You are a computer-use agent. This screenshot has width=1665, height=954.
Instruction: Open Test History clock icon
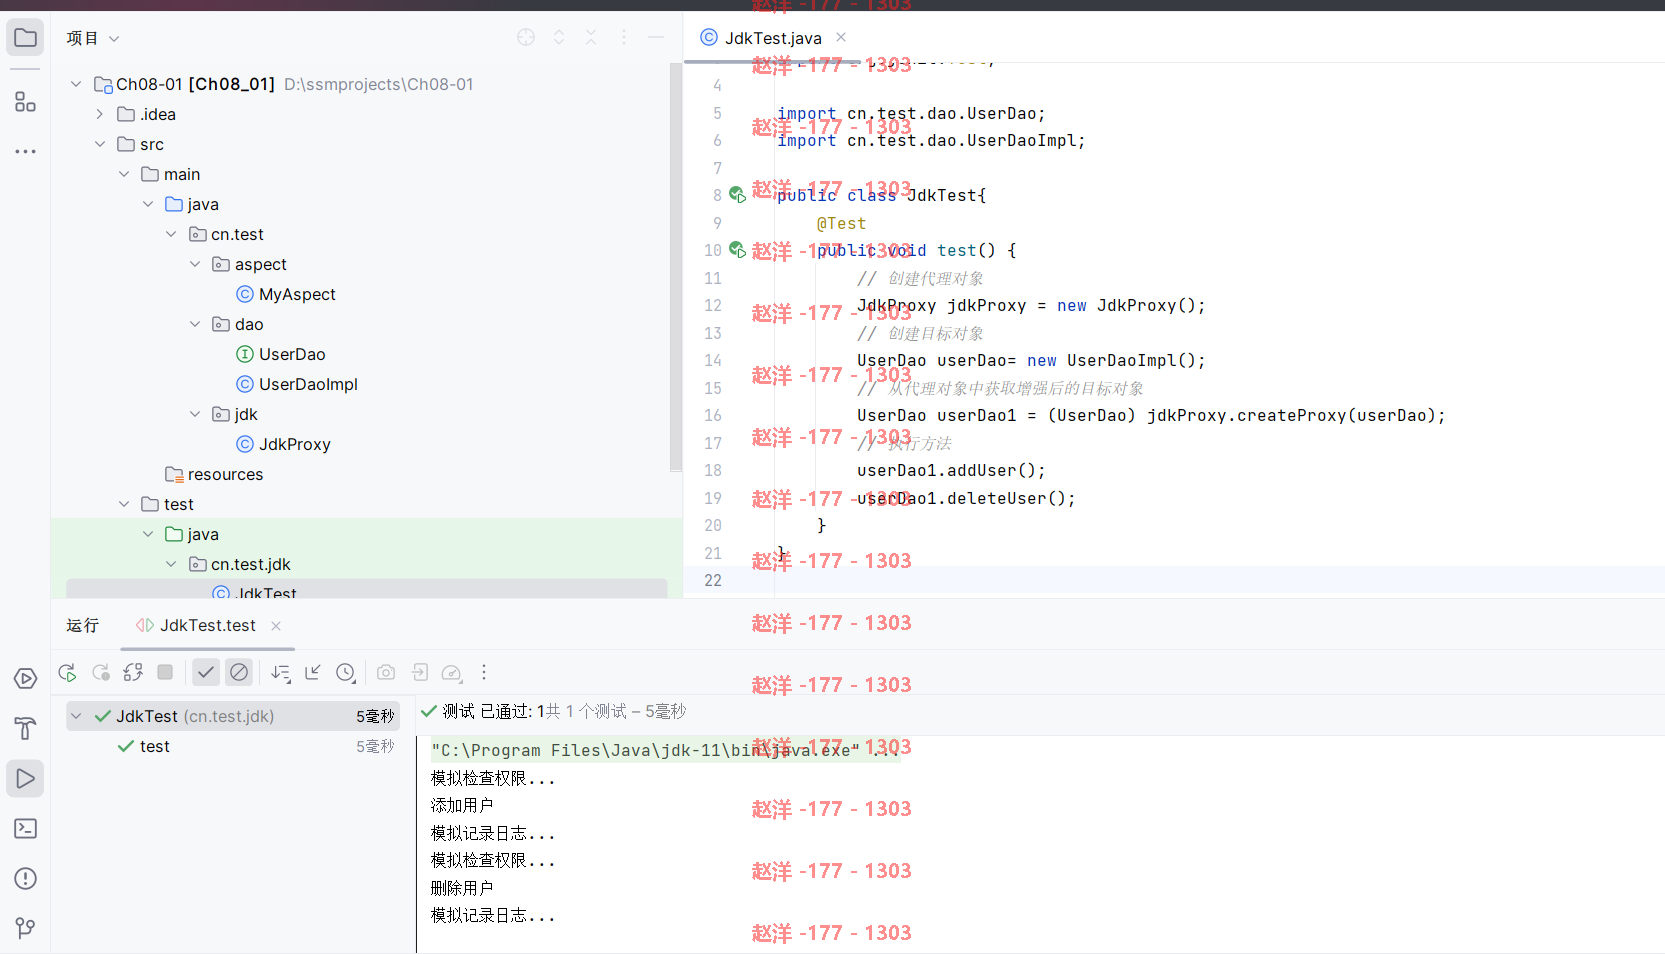click(x=346, y=673)
